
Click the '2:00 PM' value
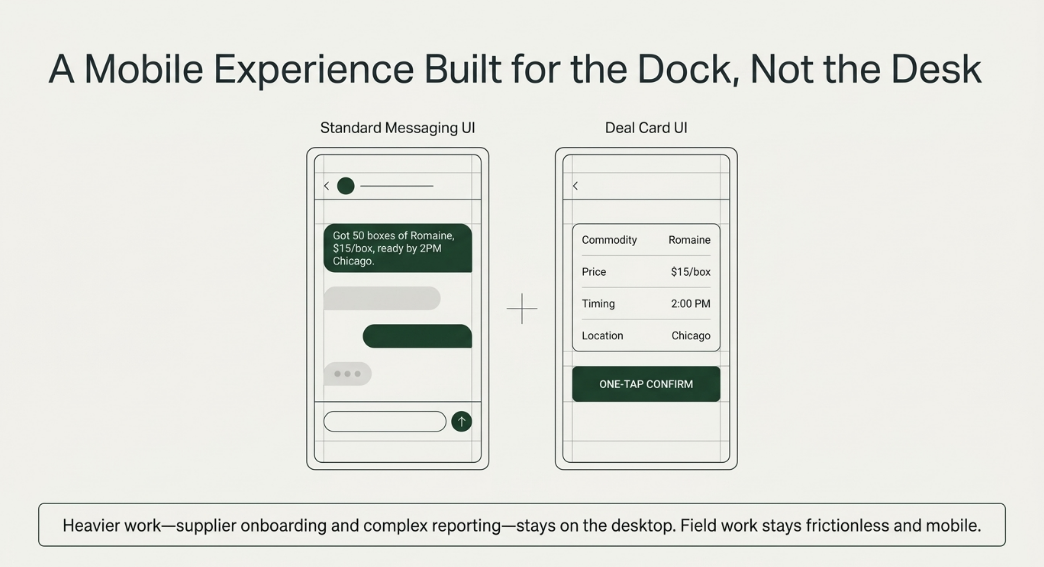(690, 303)
